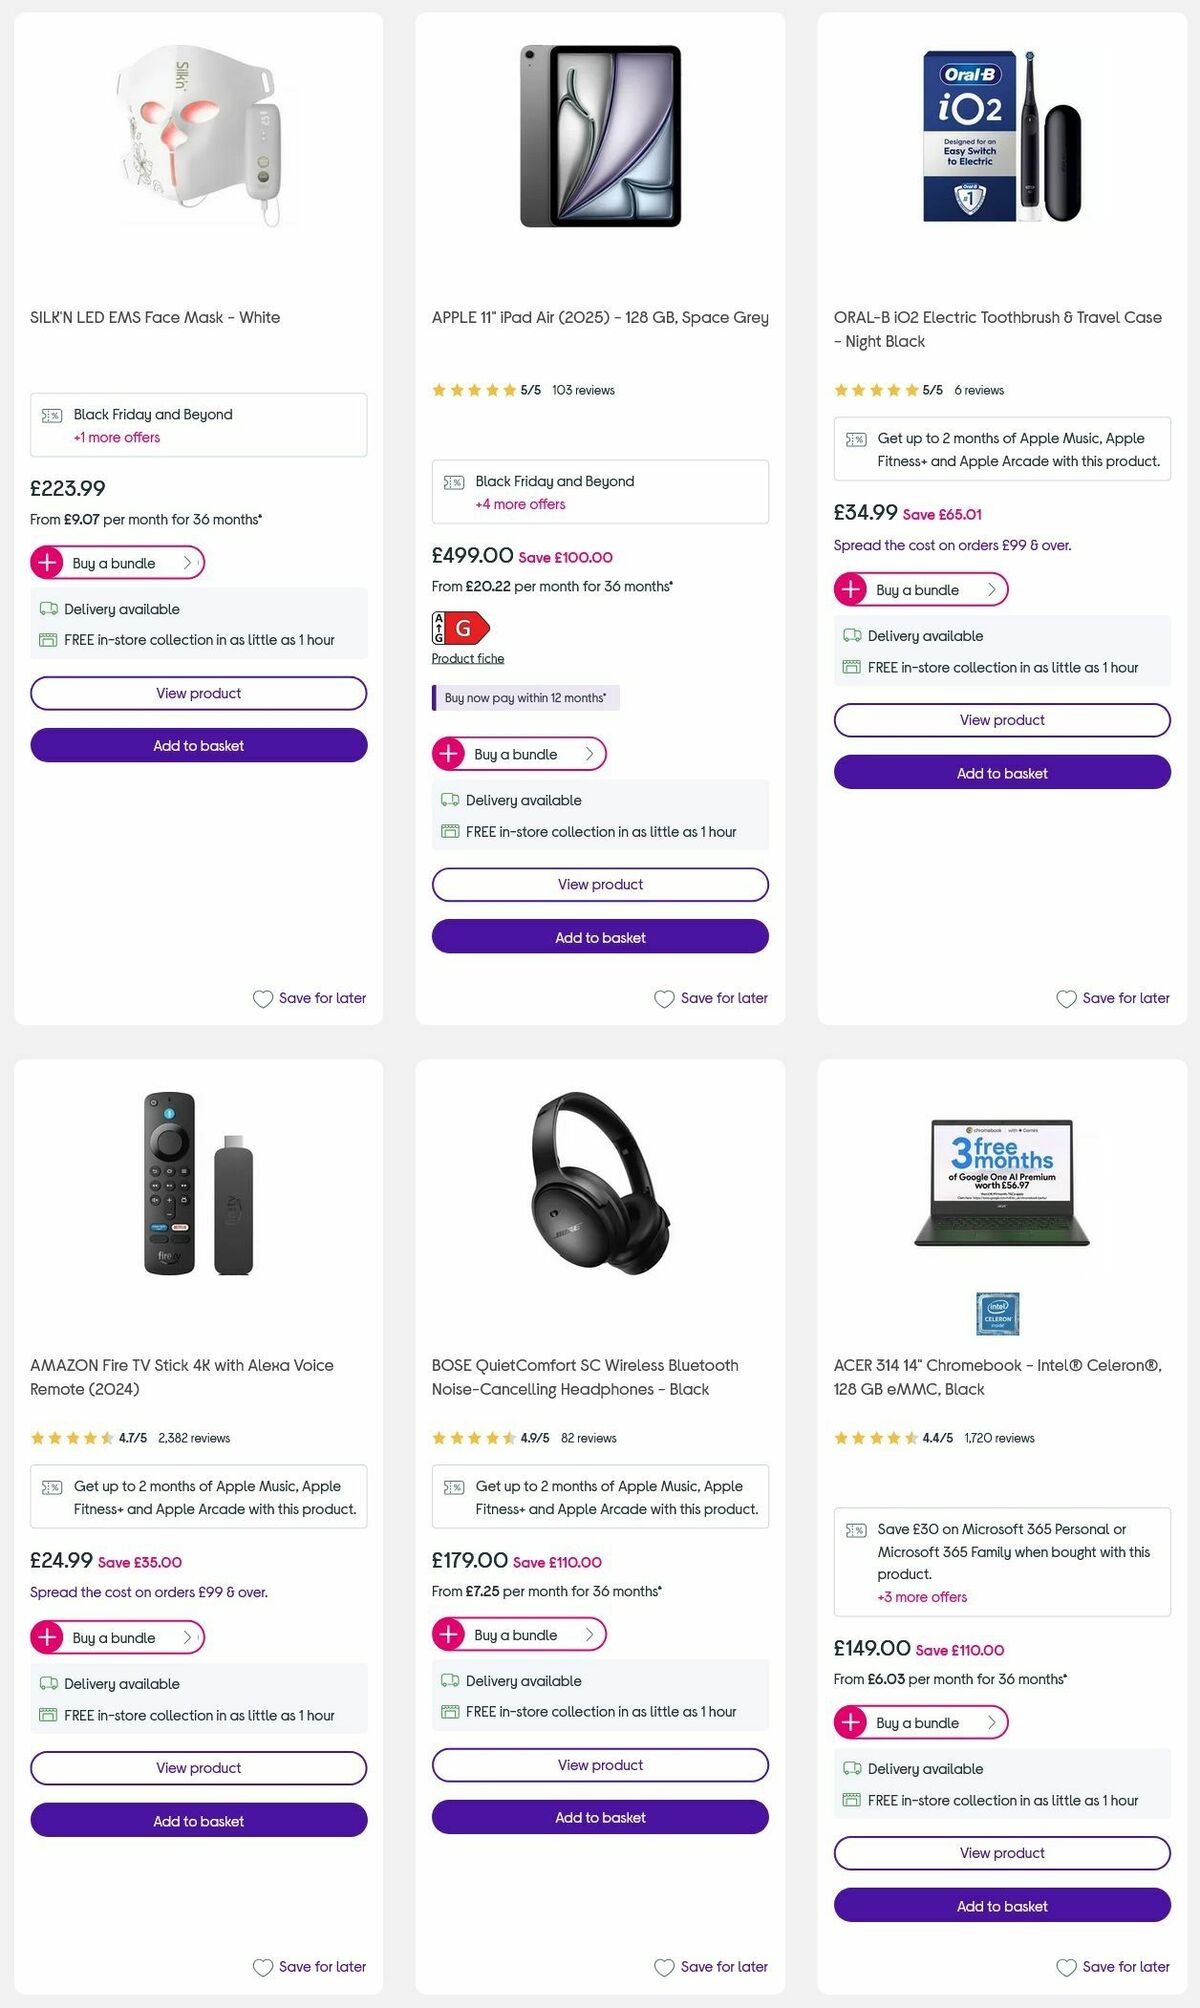View the 2,382 reviews for the Fire TV Stick
The height and width of the screenshot is (2008, 1200).
pyautogui.click(x=196, y=1438)
